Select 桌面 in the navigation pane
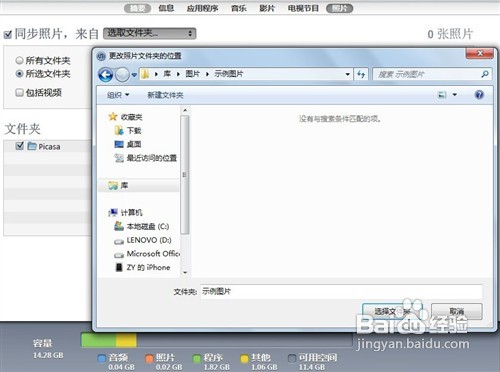 click(128, 144)
